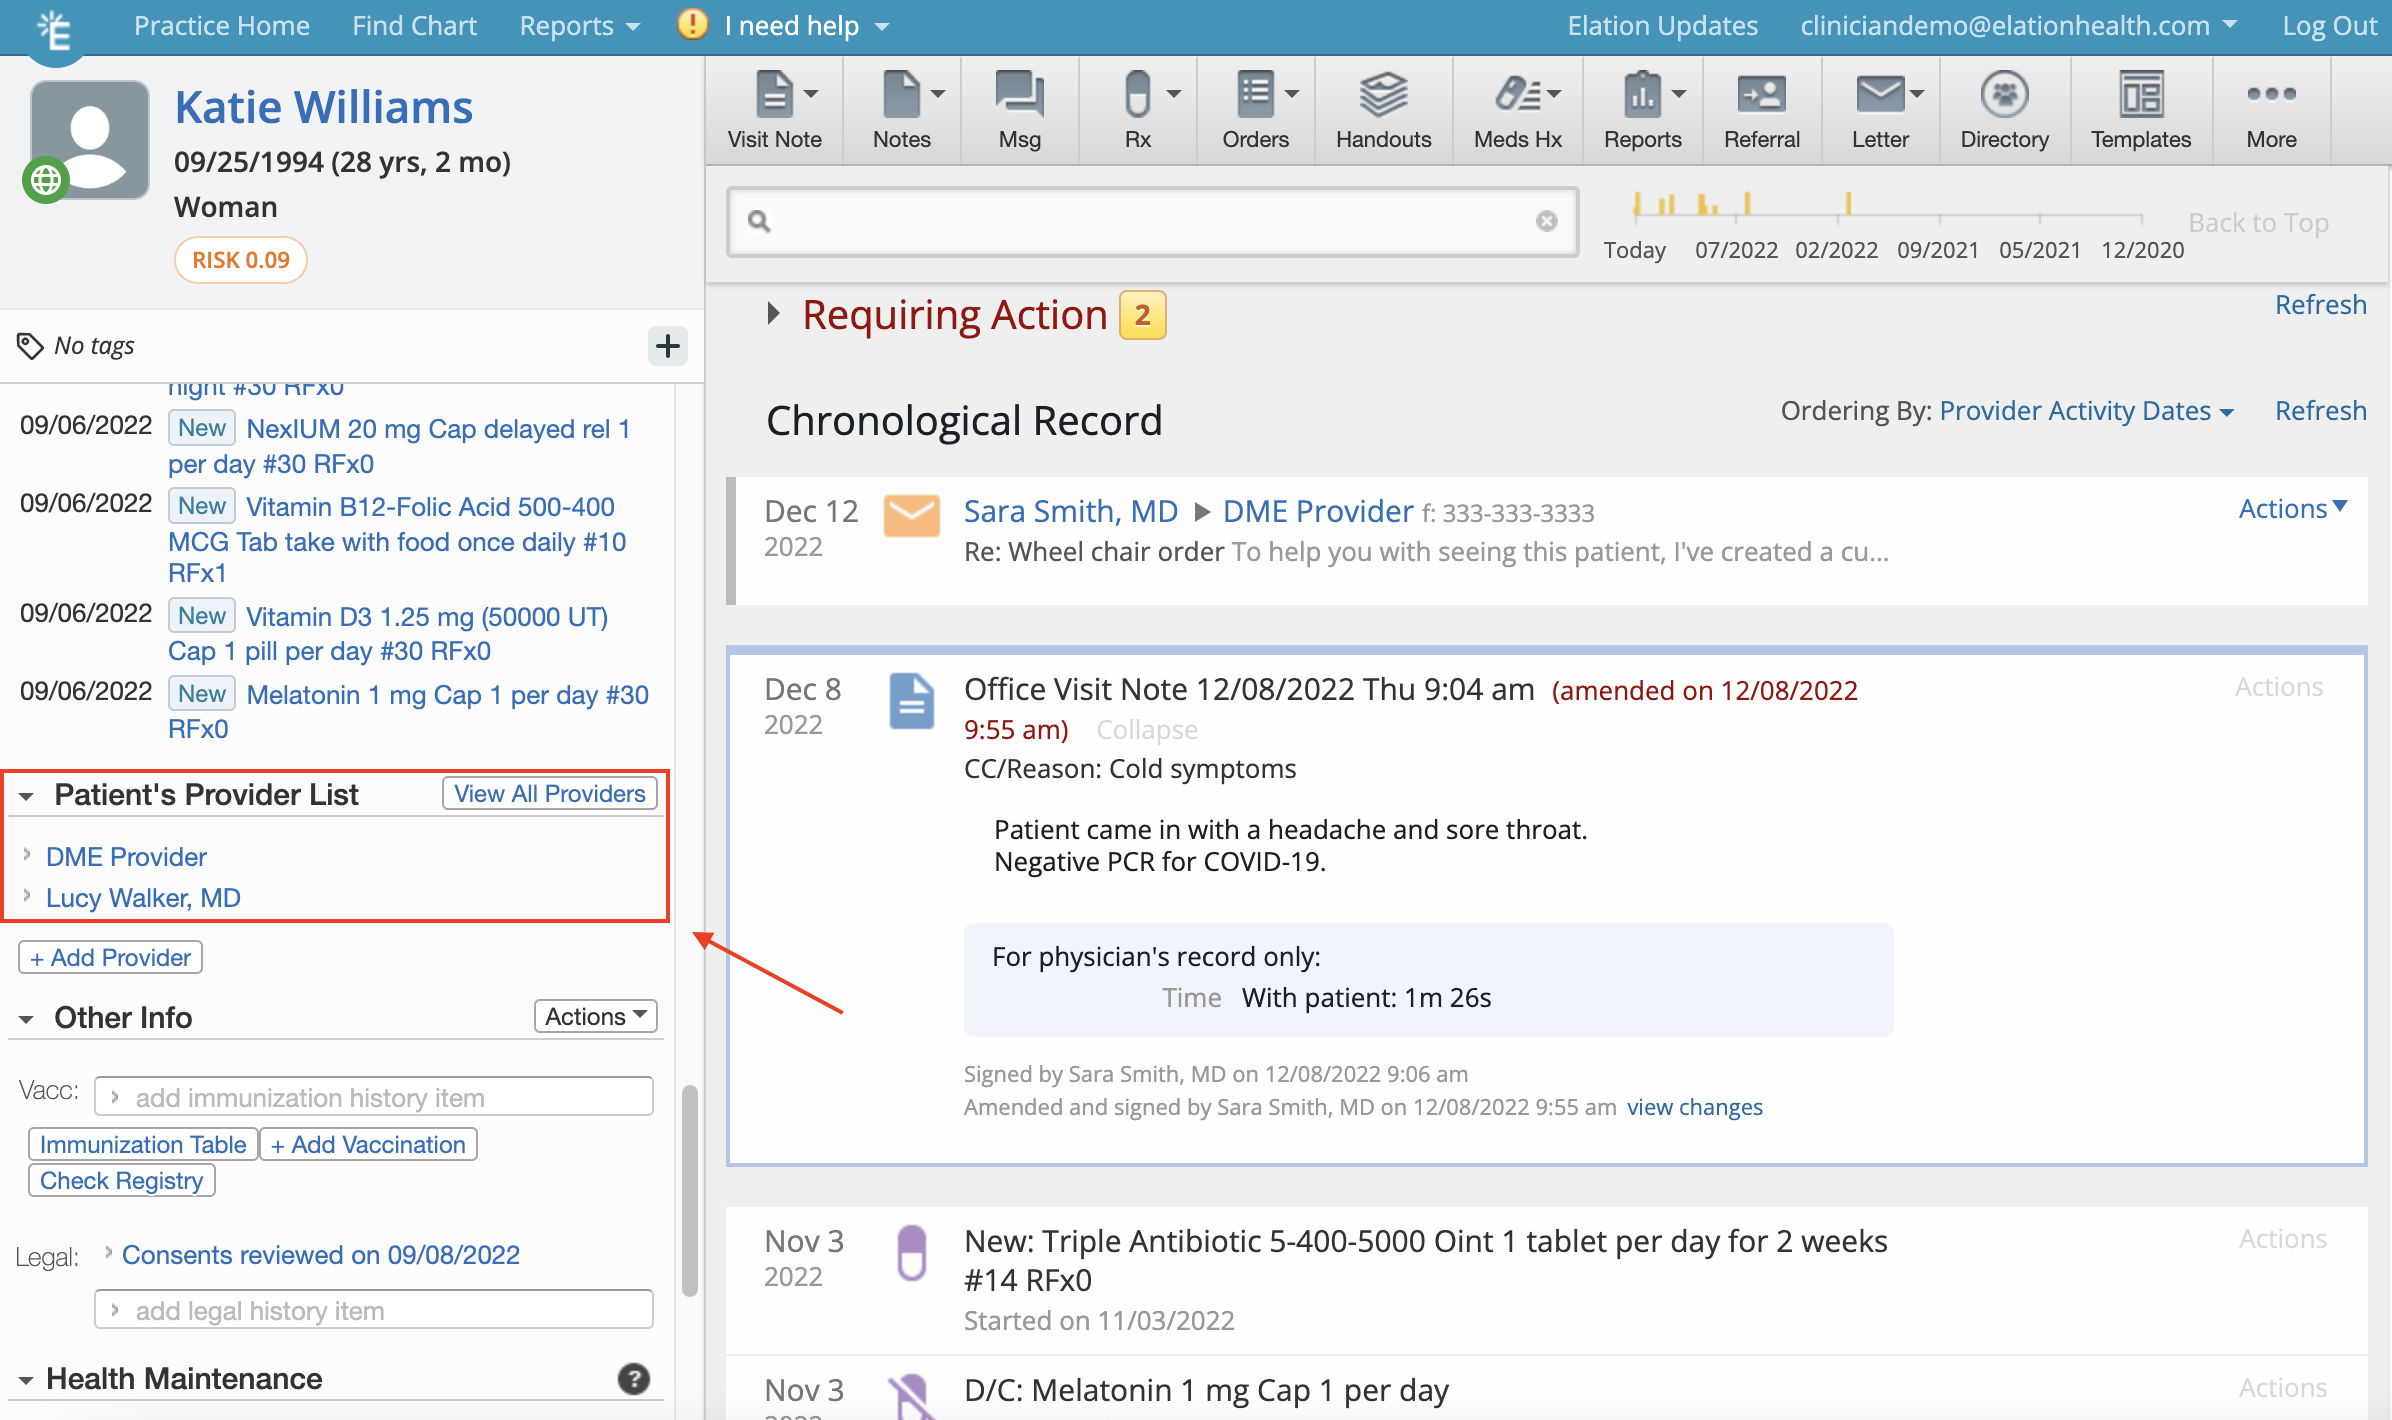Open the Actions dropdown on the Dec 12 message
The height and width of the screenshot is (1420, 2392).
pos(2292,509)
